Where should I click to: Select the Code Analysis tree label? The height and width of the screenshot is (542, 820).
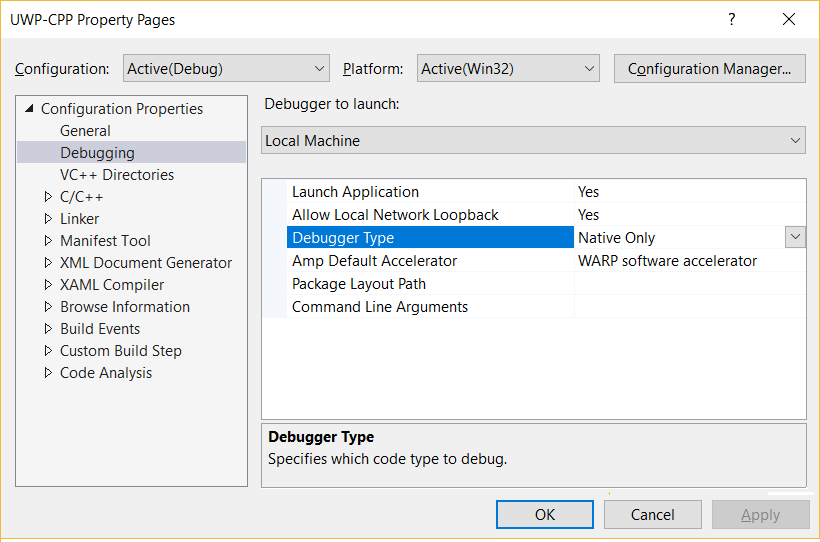point(106,372)
